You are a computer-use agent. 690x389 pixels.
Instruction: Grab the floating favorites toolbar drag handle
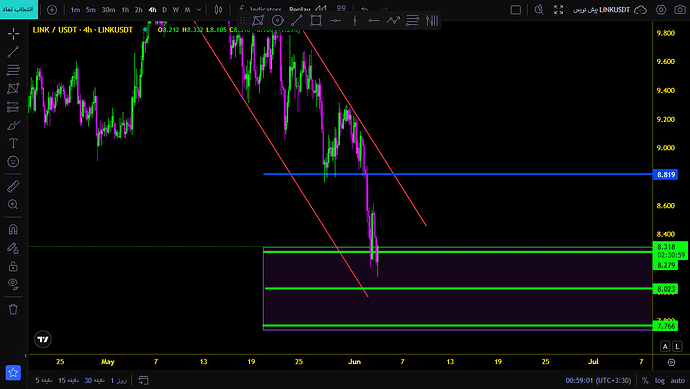(x=242, y=20)
